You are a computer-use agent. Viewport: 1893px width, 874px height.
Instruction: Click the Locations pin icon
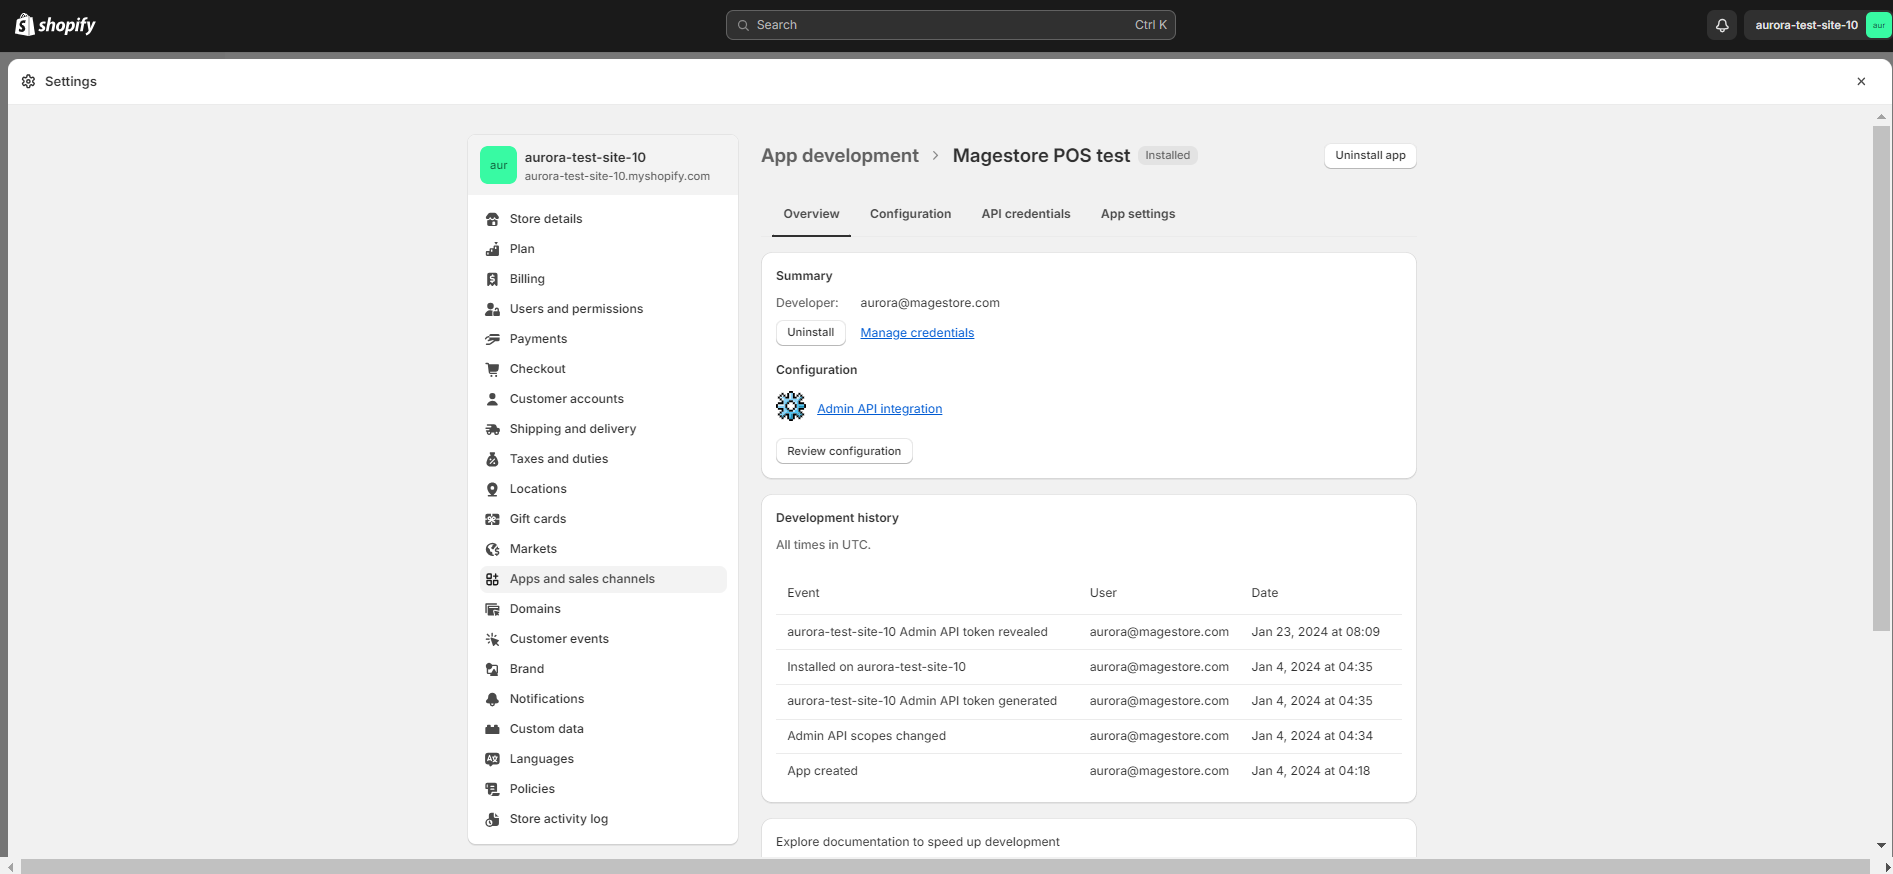point(492,489)
